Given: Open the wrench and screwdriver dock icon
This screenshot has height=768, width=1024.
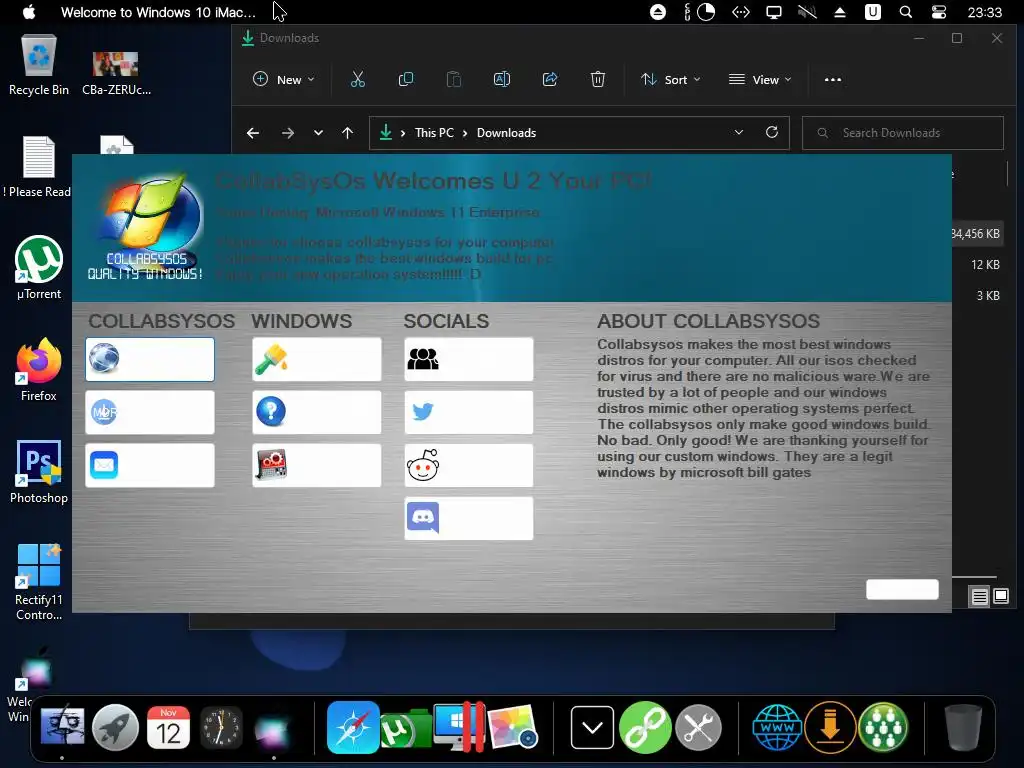Looking at the screenshot, I should tap(698, 728).
